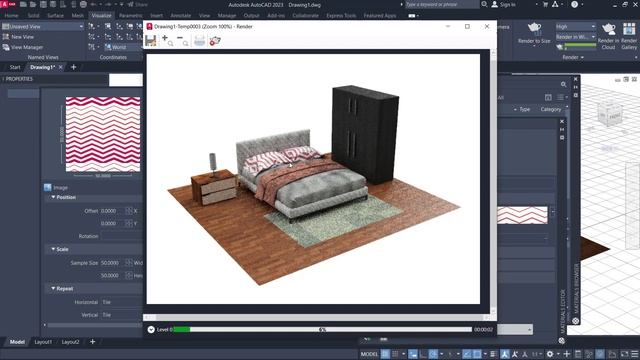Click the search magnifier next to keyword box

(484, 4)
